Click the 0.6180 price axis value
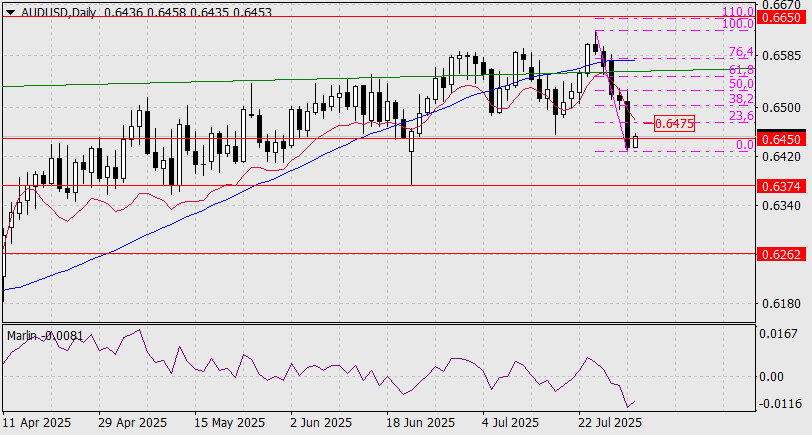 click(x=781, y=303)
